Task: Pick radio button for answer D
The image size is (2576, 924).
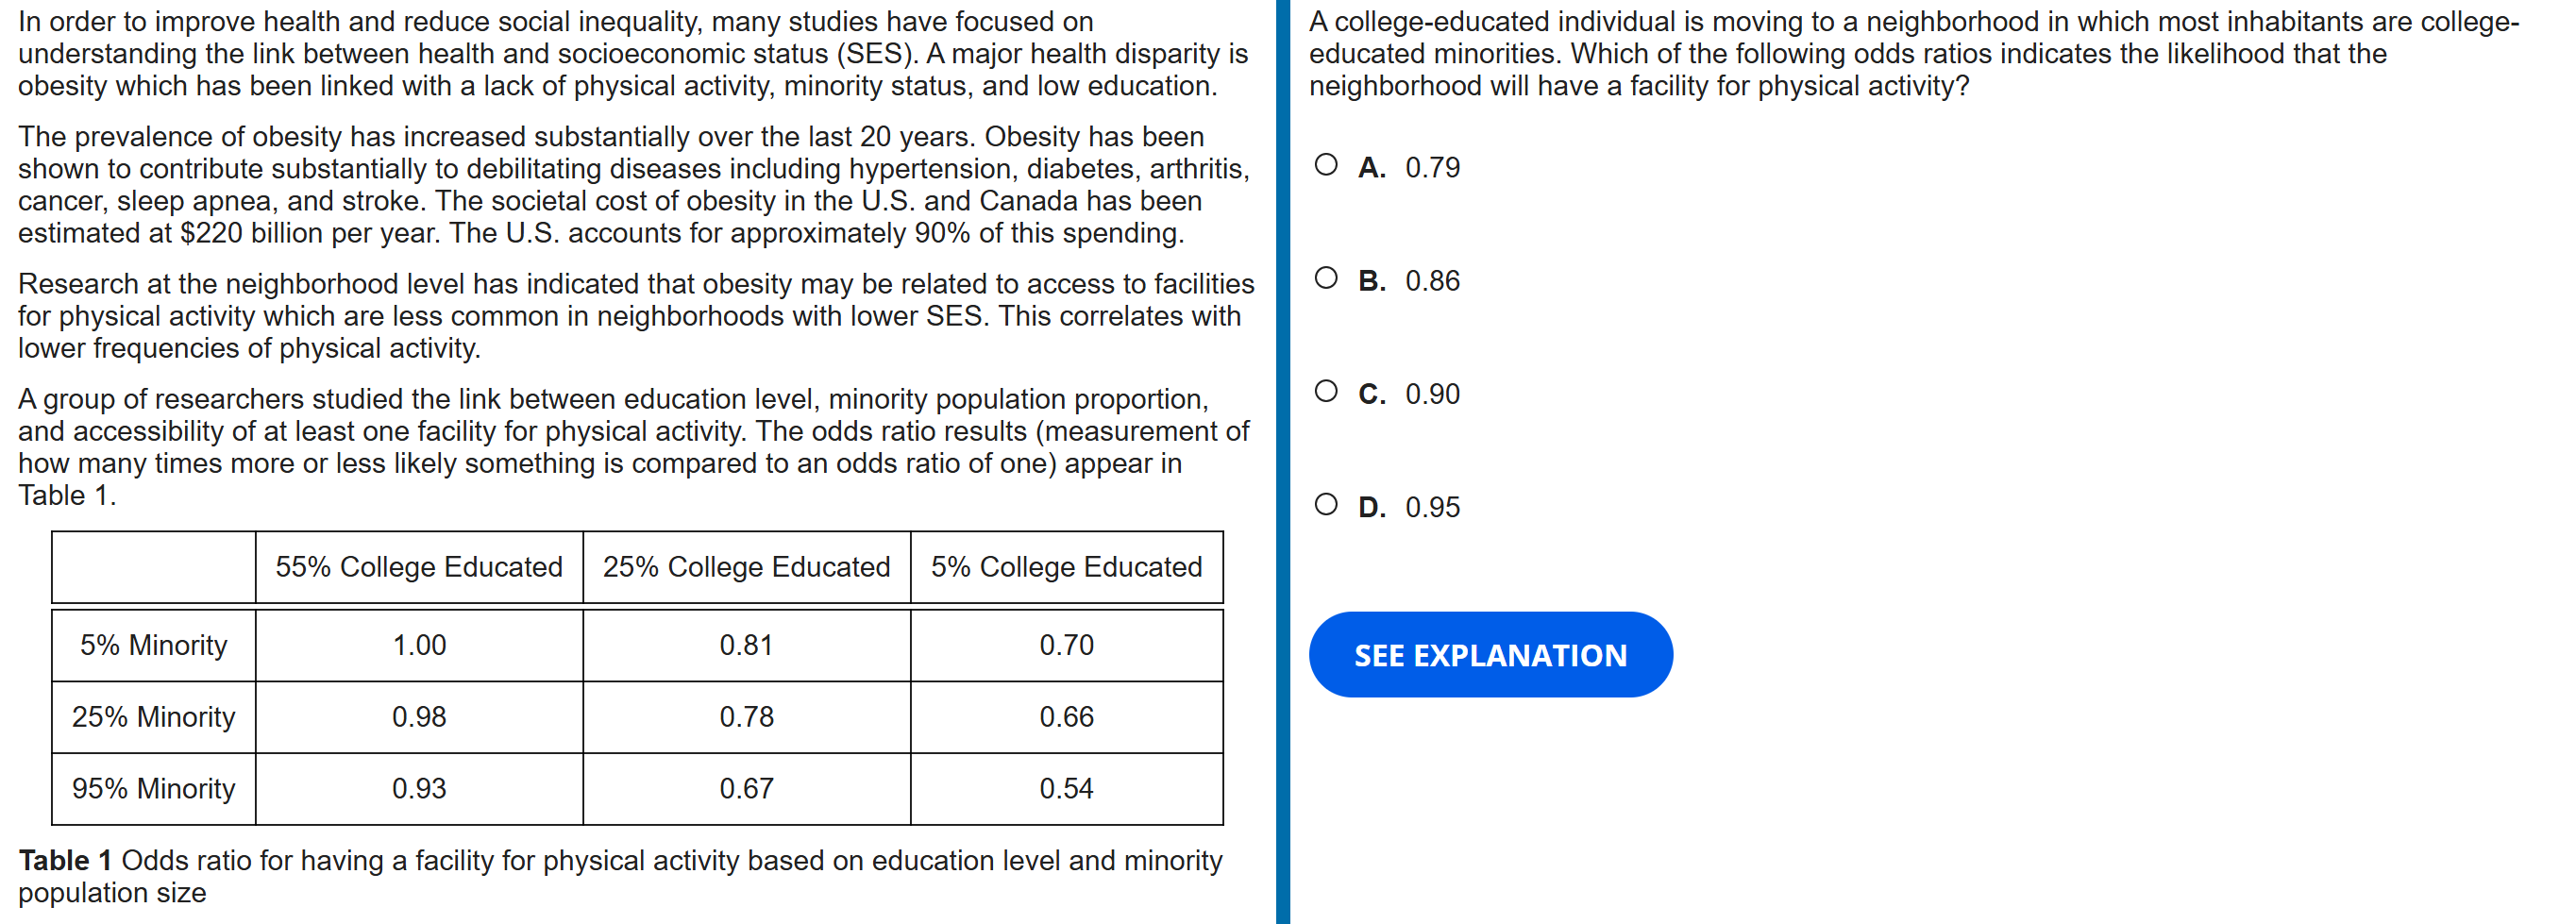Action: (x=1325, y=504)
